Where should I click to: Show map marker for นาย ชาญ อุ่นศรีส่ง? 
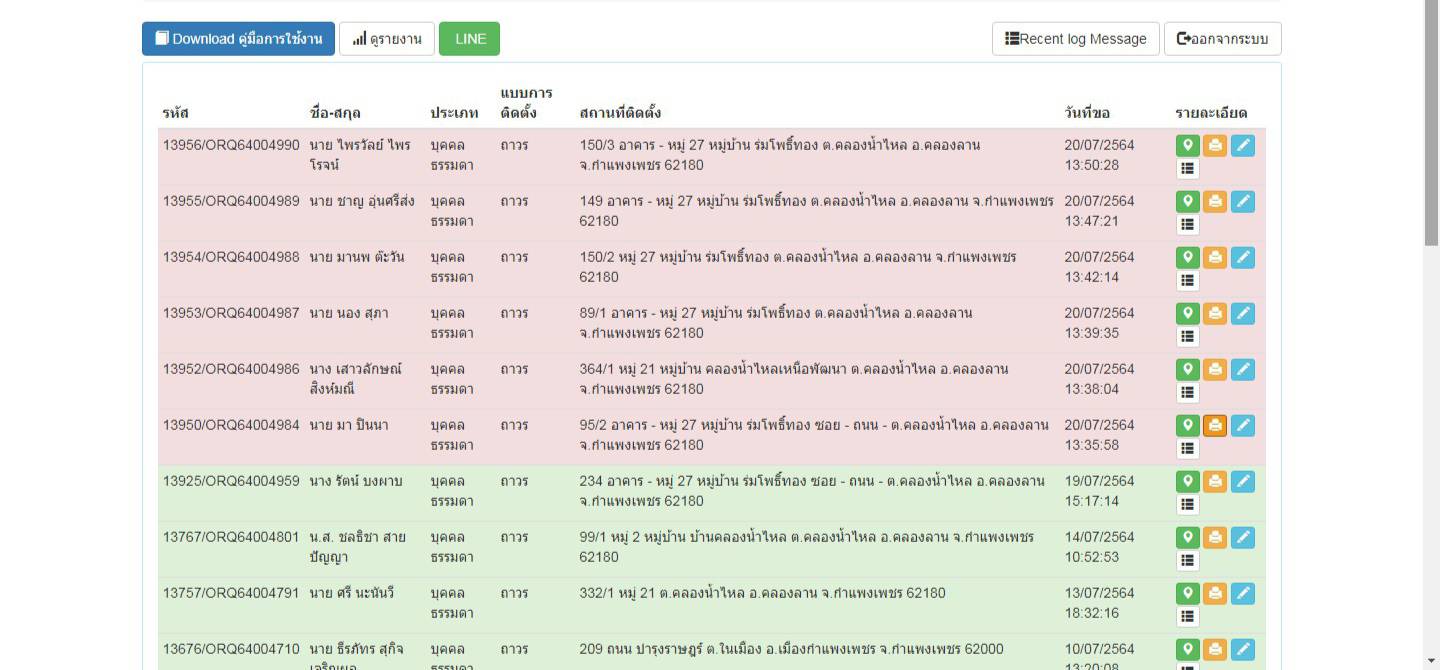[1187, 201]
